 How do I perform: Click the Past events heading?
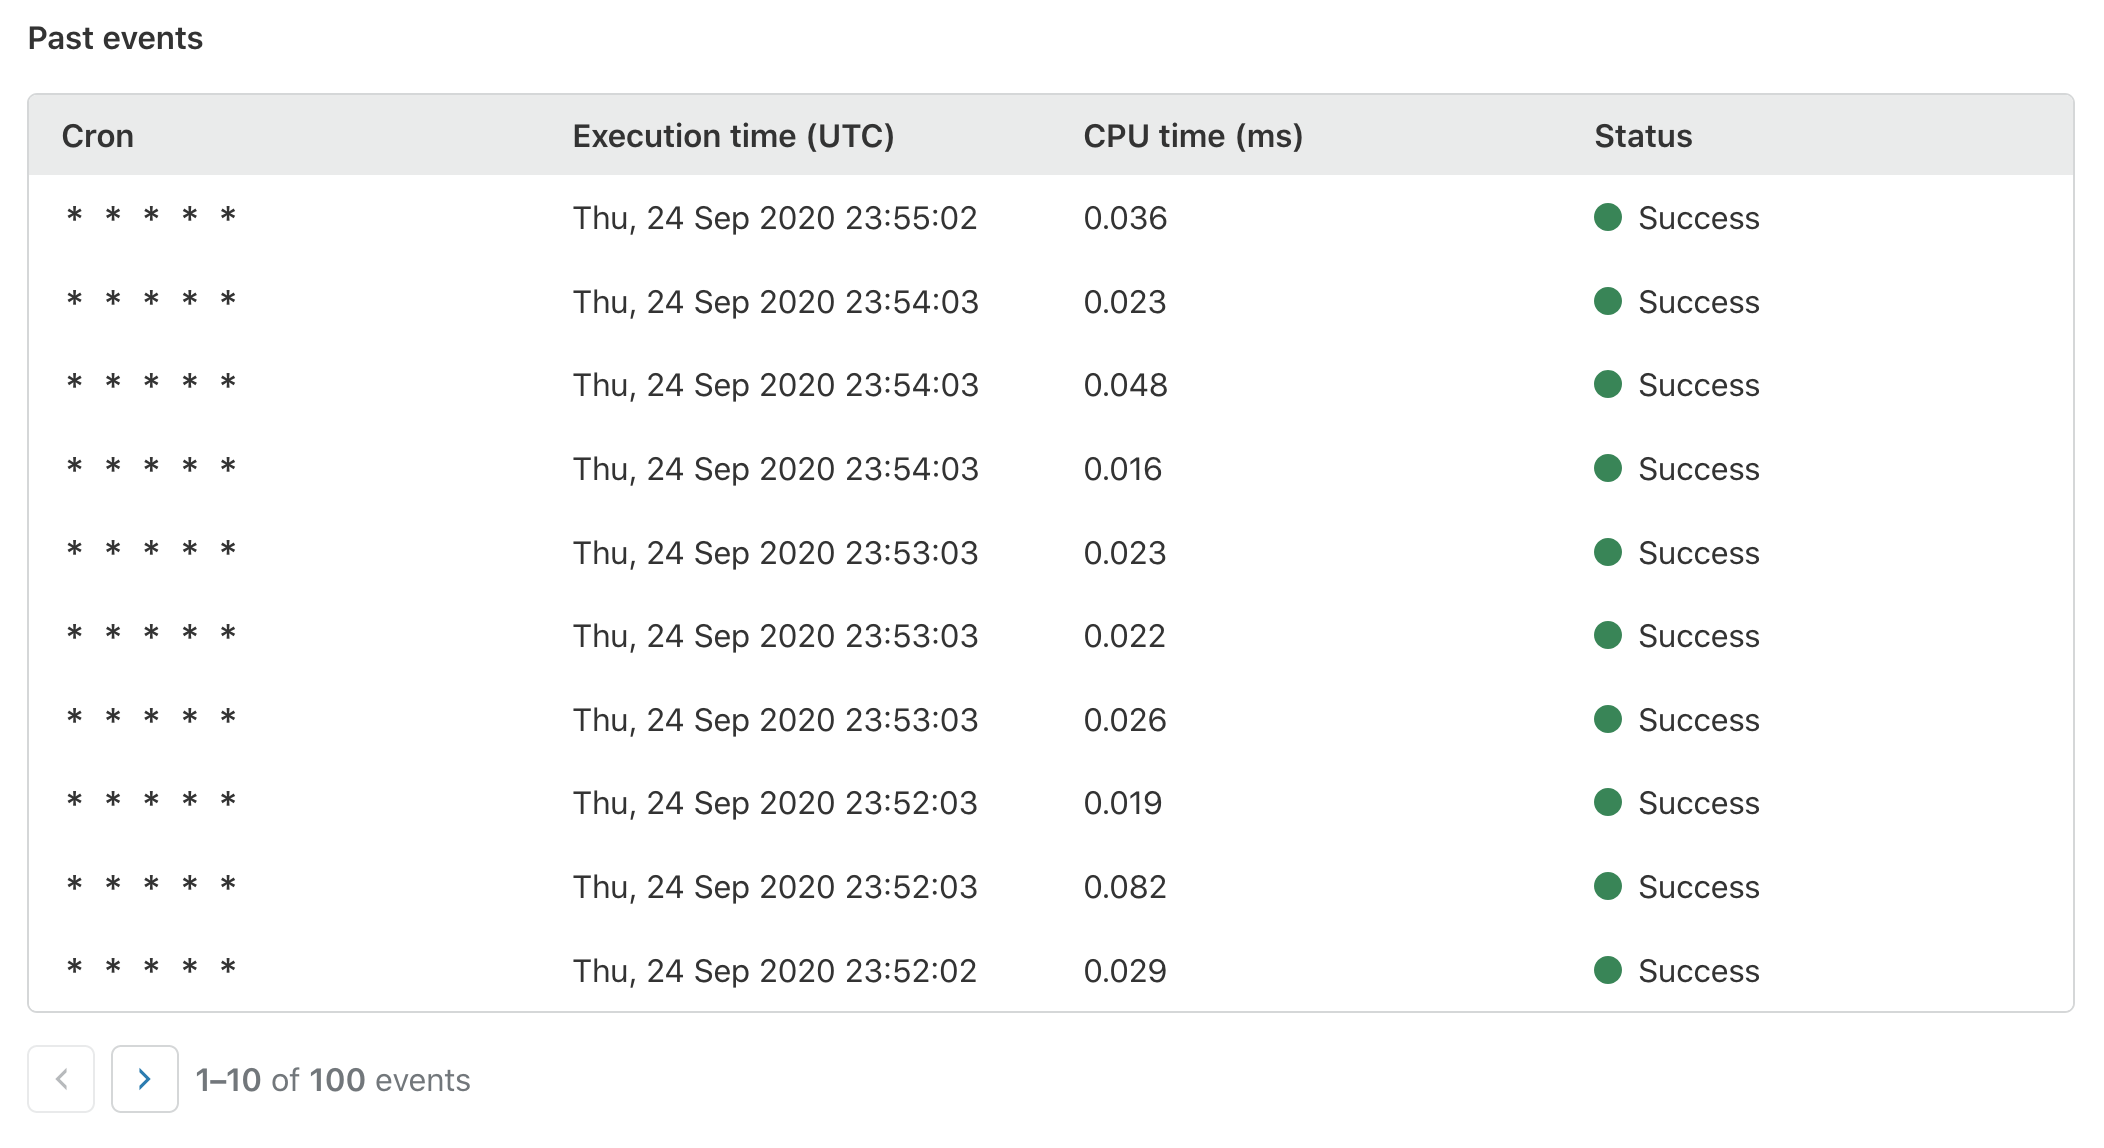pos(115,38)
